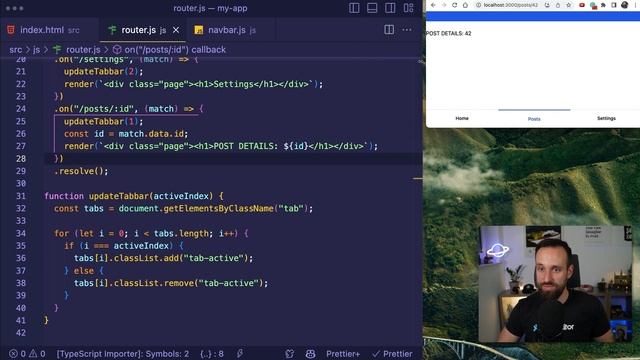Reload the browser page
This screenshot has height=360, width=640.
coord(454,5)
